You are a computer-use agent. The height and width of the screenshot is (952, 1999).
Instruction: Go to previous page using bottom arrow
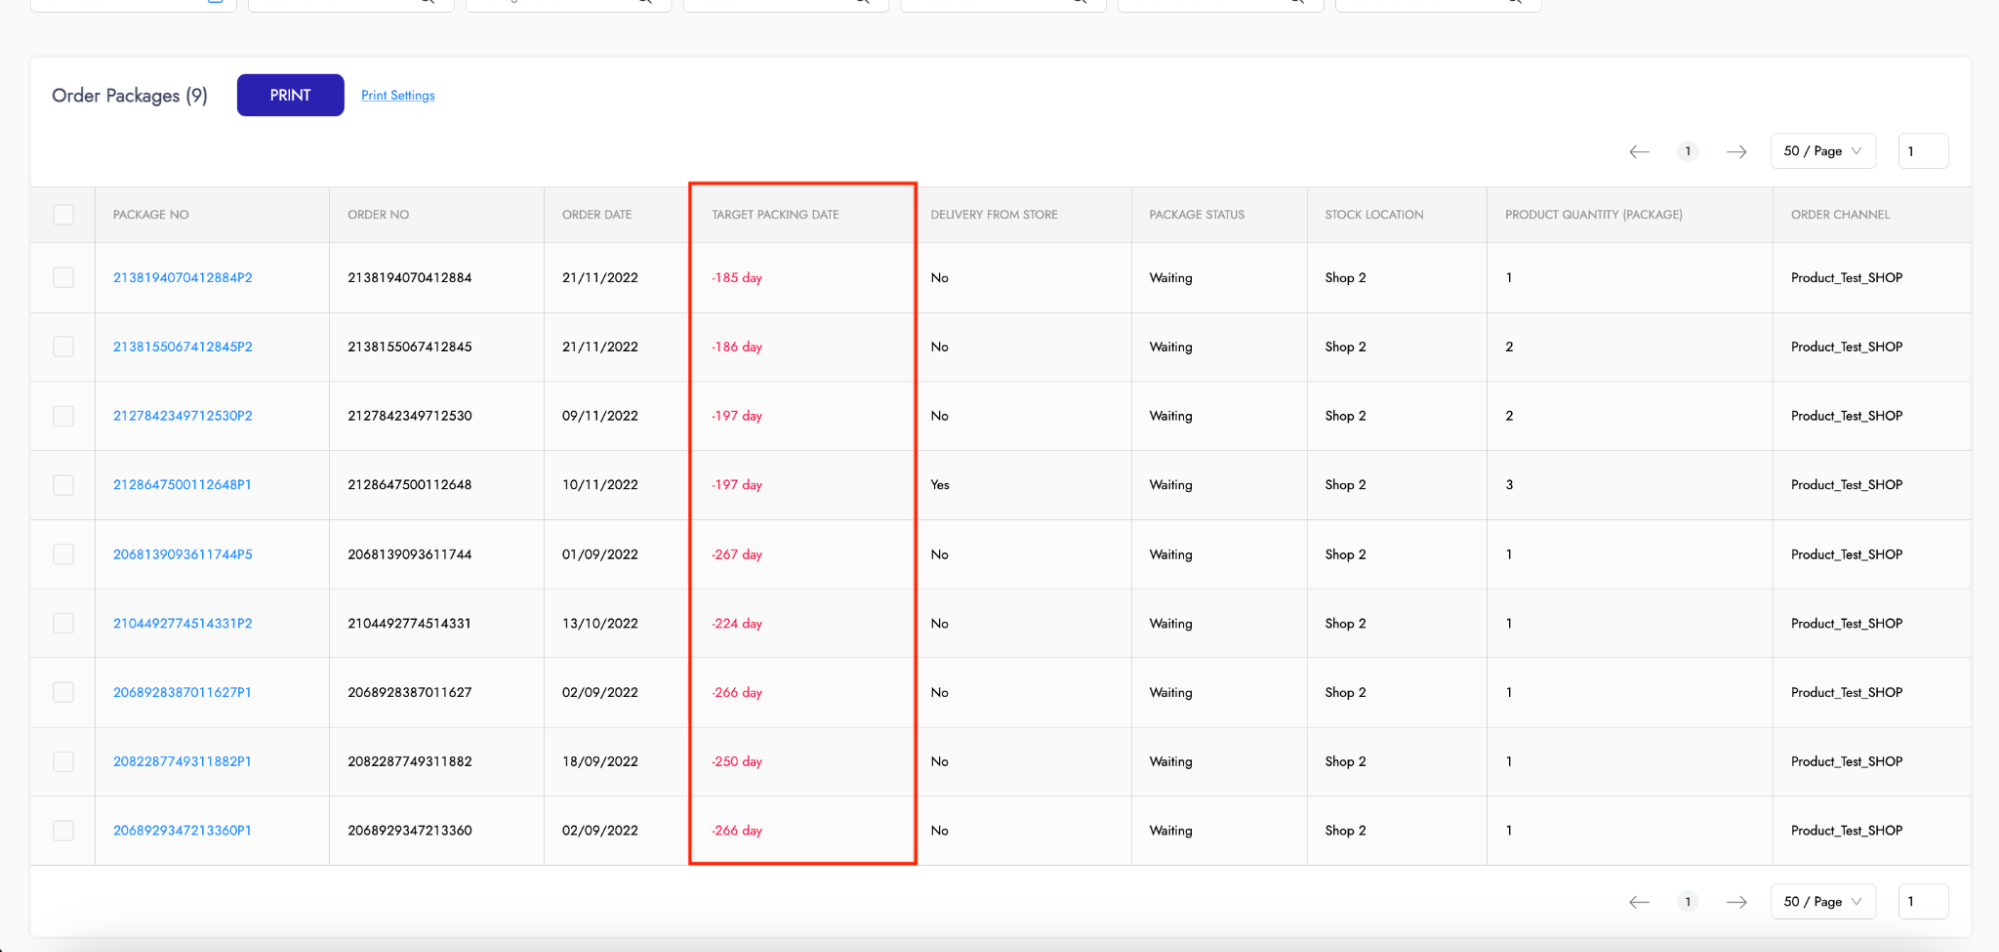[1638, 902]
